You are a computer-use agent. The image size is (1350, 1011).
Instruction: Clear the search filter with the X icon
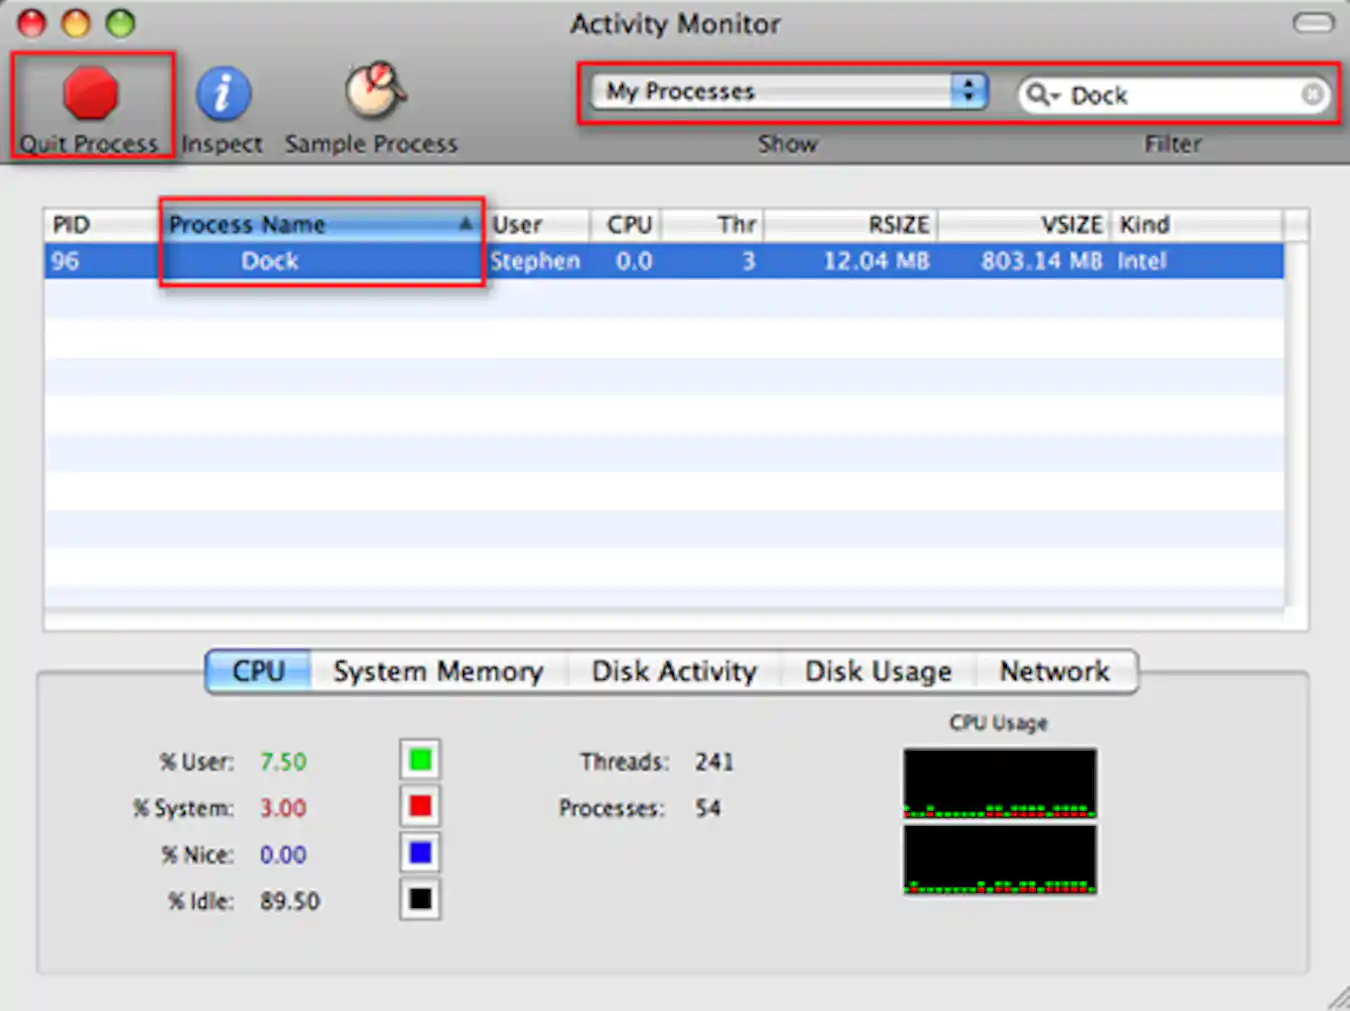coord(1313,95)
